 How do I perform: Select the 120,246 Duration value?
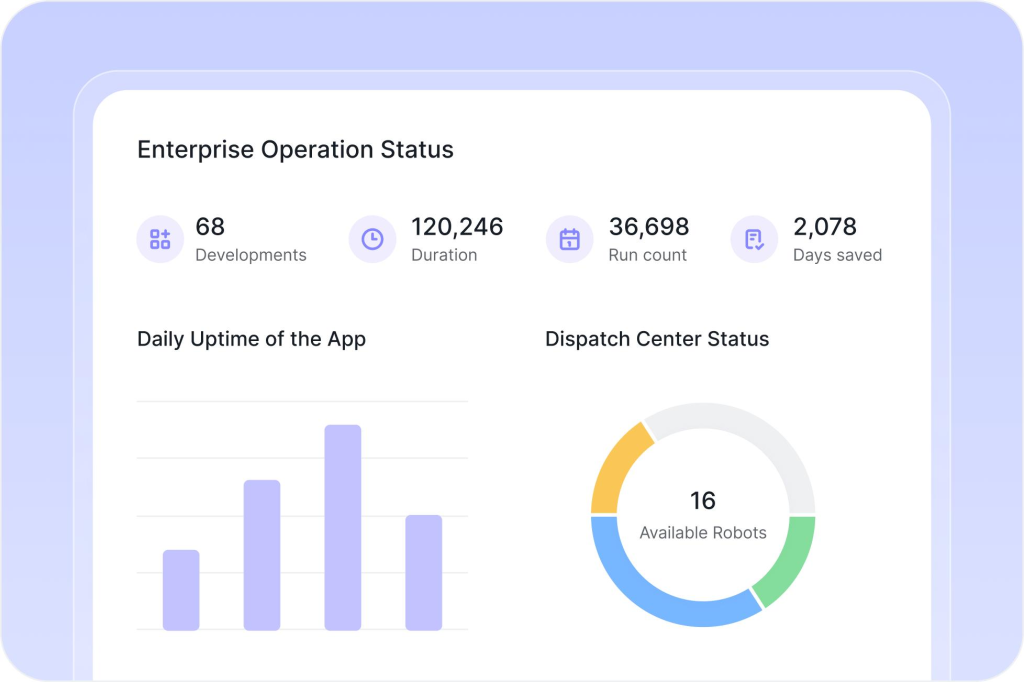(457, 227)
